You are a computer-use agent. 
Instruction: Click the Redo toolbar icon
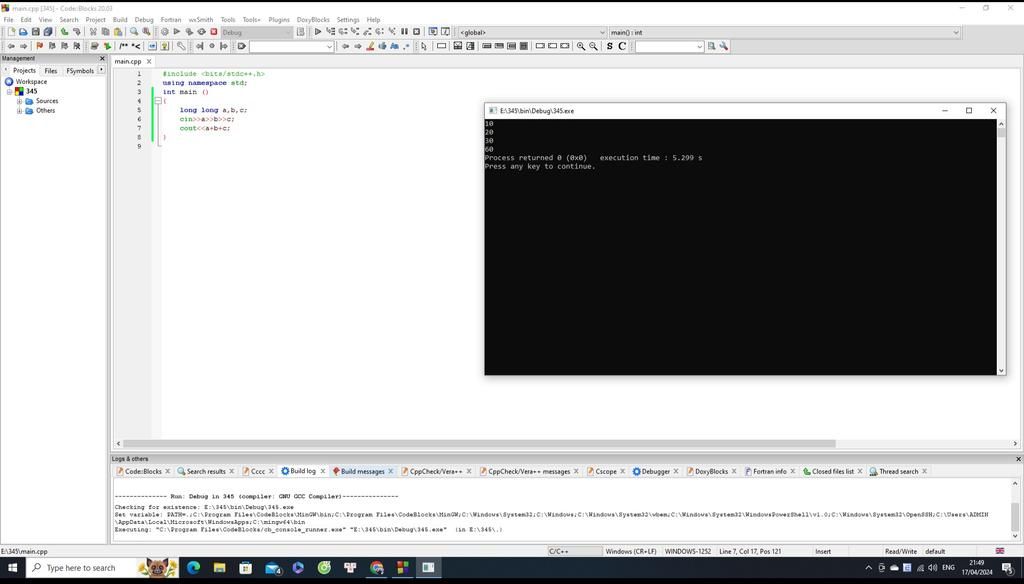(x=76, y=31)
